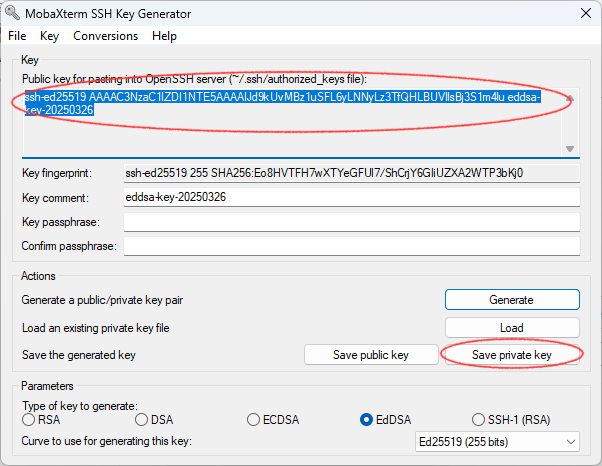Click the Key comment field
Viewport: 602px width, 466px height.
pyautogui.click(x=350, y=198)
